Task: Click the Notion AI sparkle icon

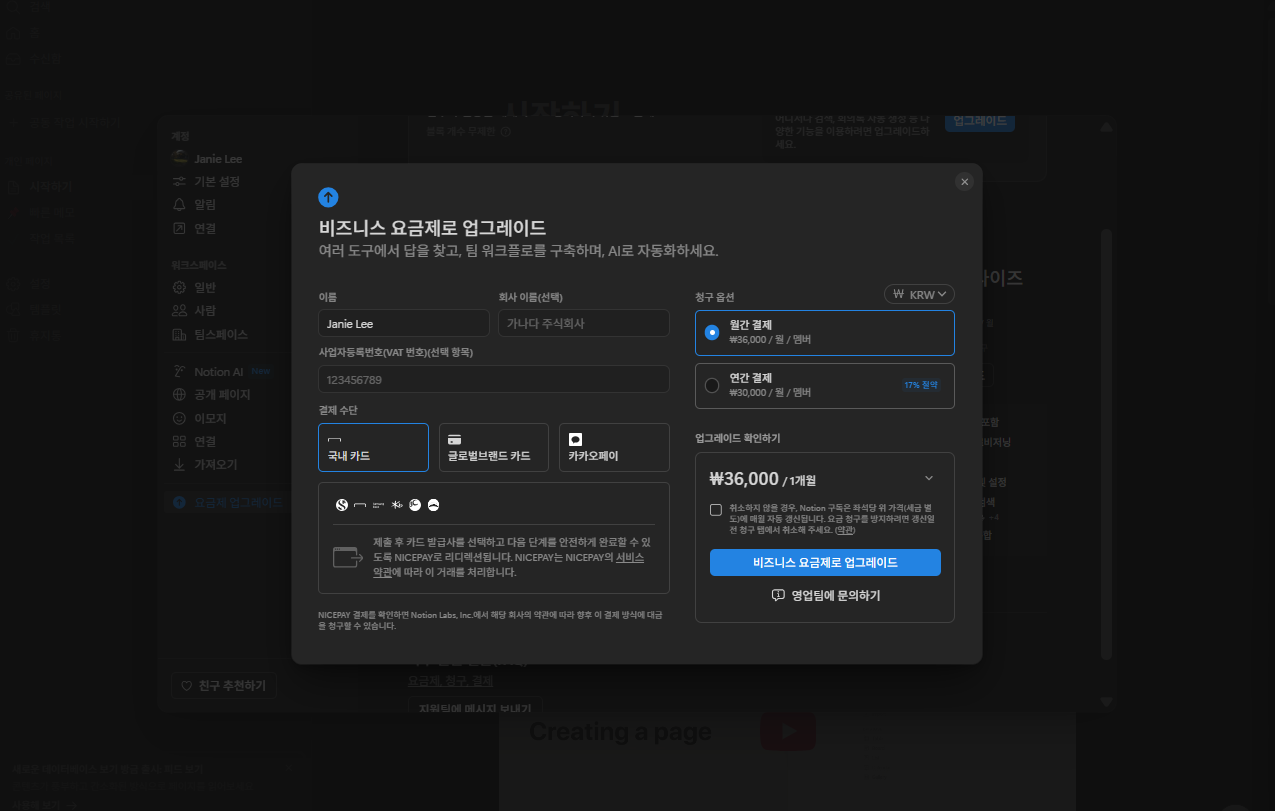Action: (180, 371)
